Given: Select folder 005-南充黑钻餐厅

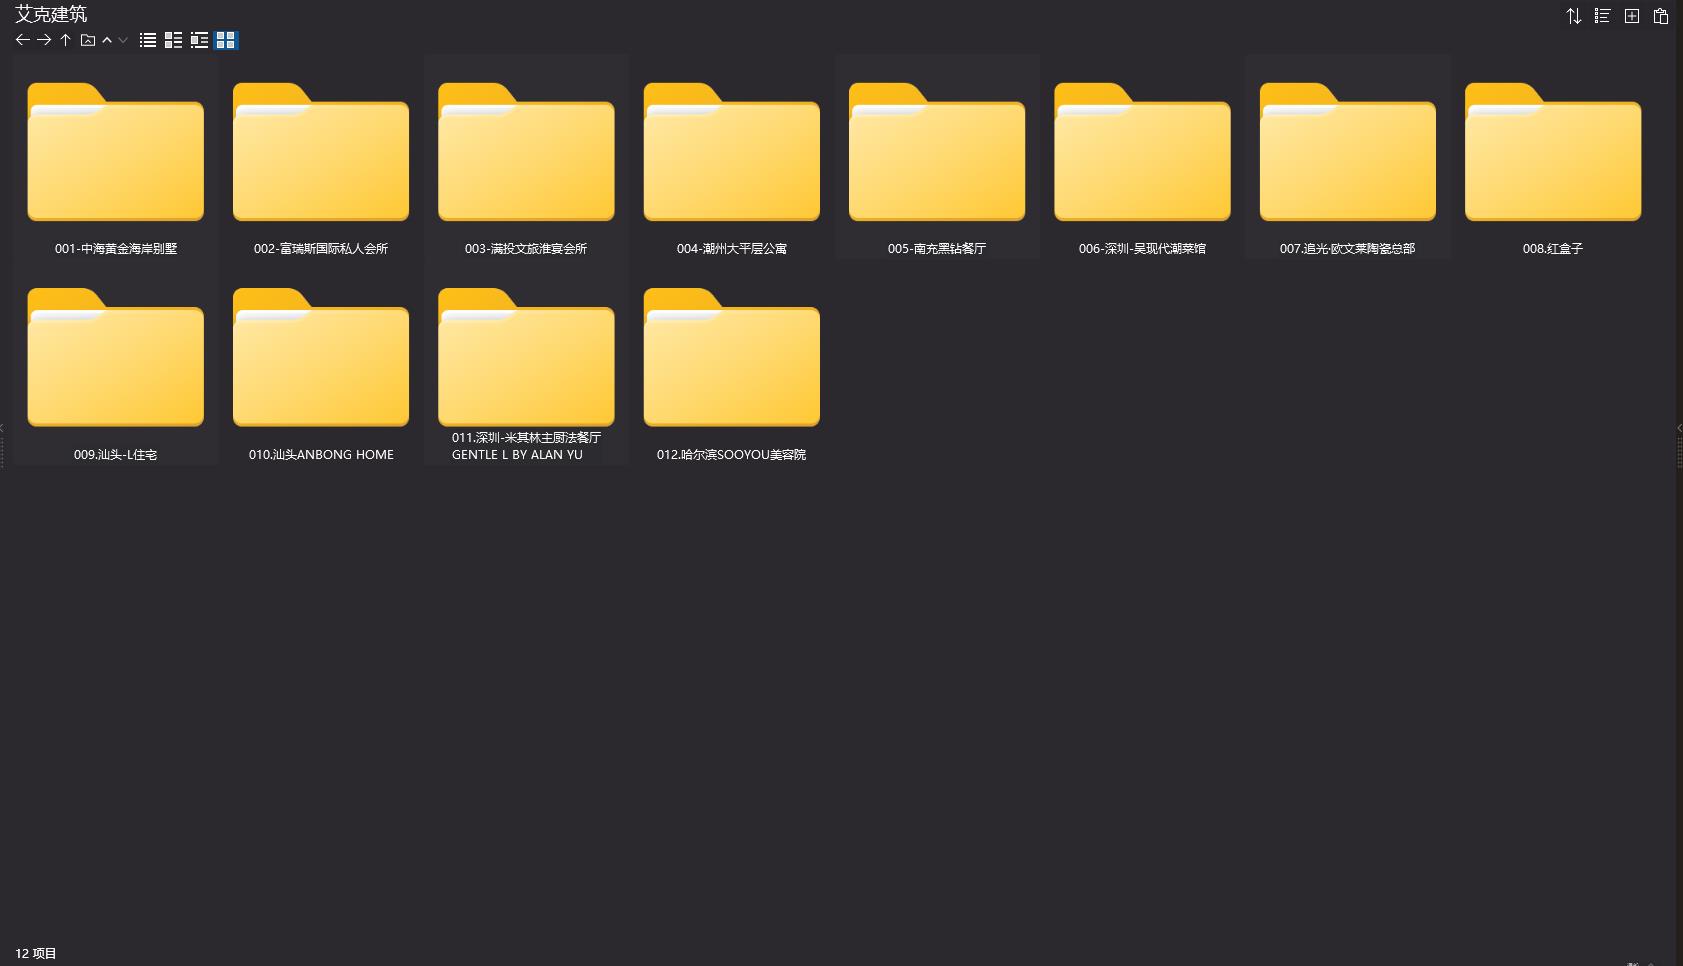Looking at the screenshot, I should (x=937, y=158).
